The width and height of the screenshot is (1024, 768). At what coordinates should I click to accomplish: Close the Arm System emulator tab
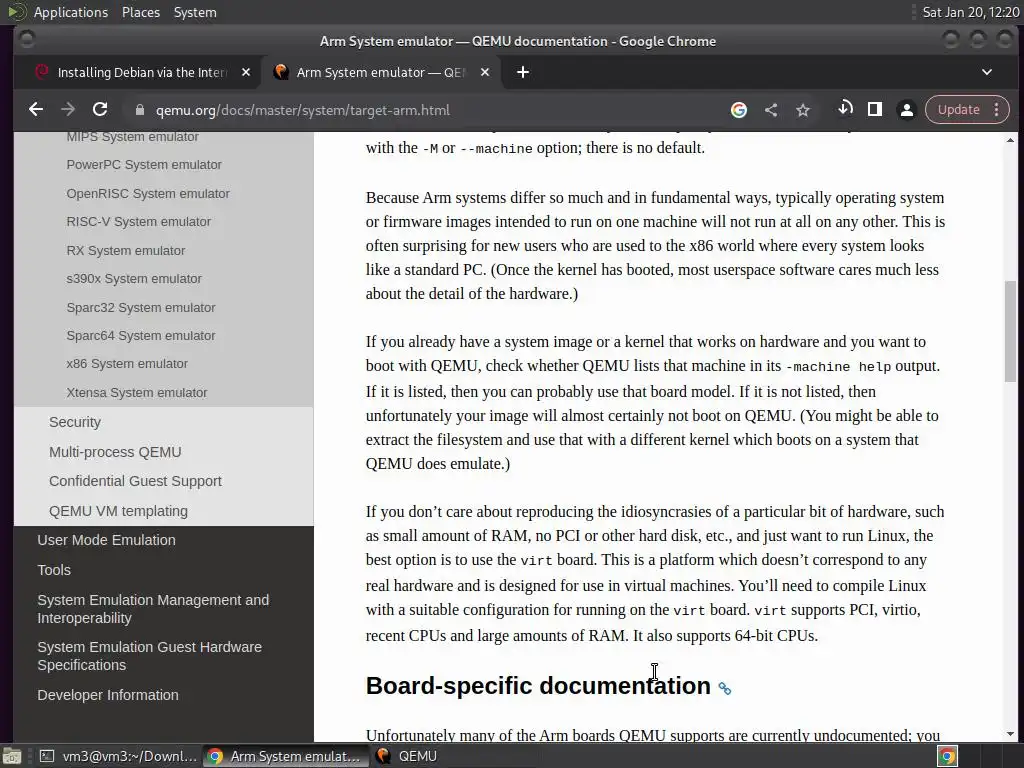coord(485,72)
